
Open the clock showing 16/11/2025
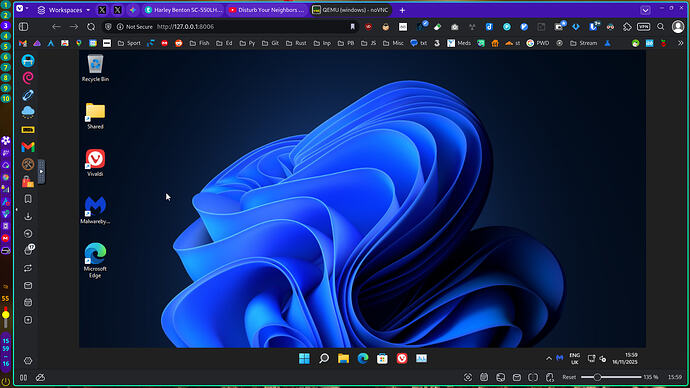point(625,359)
